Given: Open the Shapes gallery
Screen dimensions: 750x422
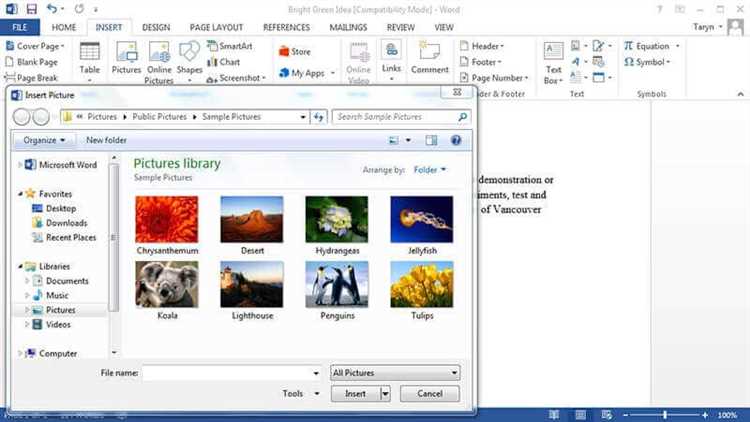Looking at the screenshot, I should (x=189, y=58).
